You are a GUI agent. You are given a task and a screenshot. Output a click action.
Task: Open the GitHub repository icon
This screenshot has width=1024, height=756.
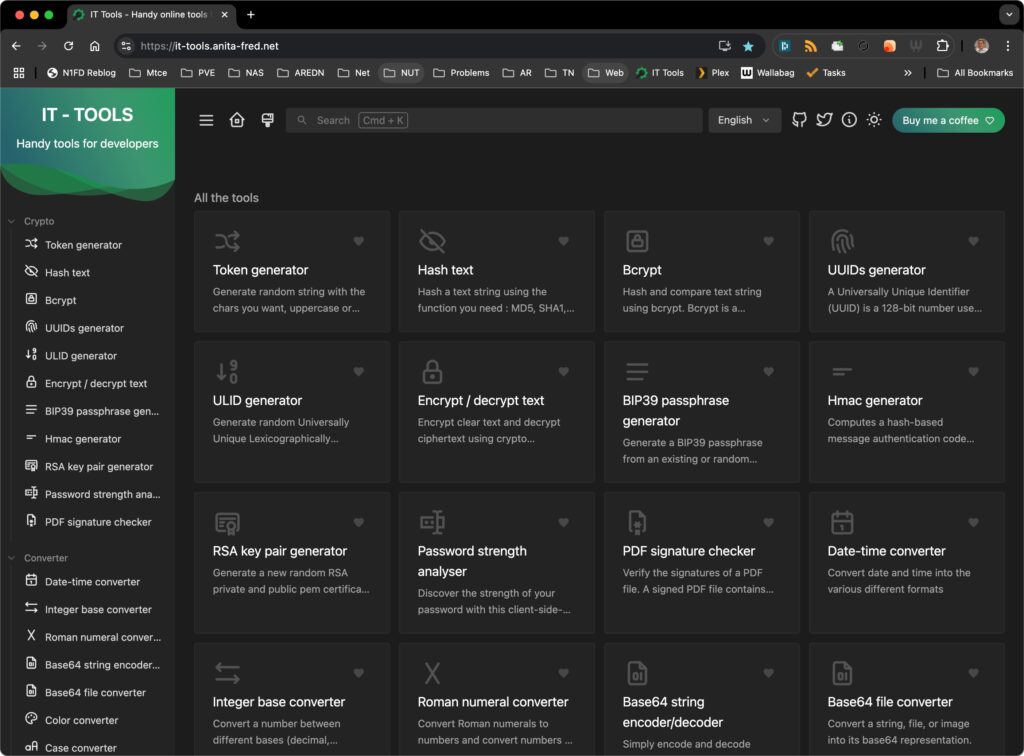click(799, 120)
